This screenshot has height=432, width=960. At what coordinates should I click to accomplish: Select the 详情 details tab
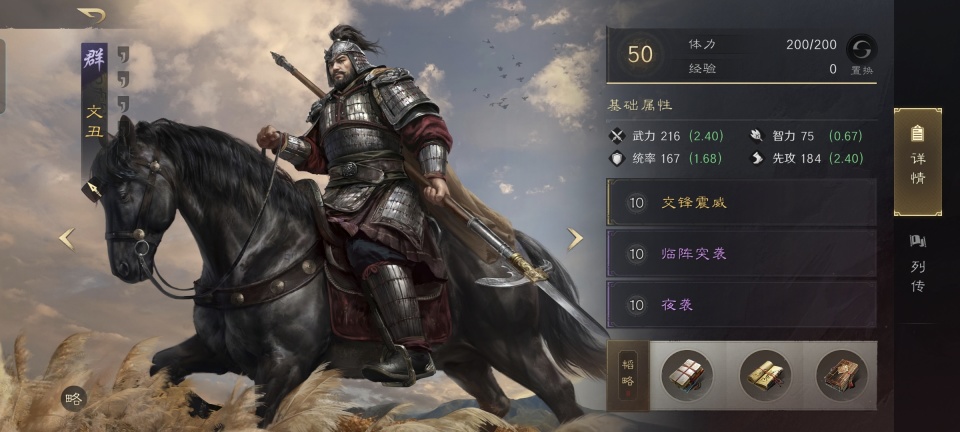(x=918, y=162)
